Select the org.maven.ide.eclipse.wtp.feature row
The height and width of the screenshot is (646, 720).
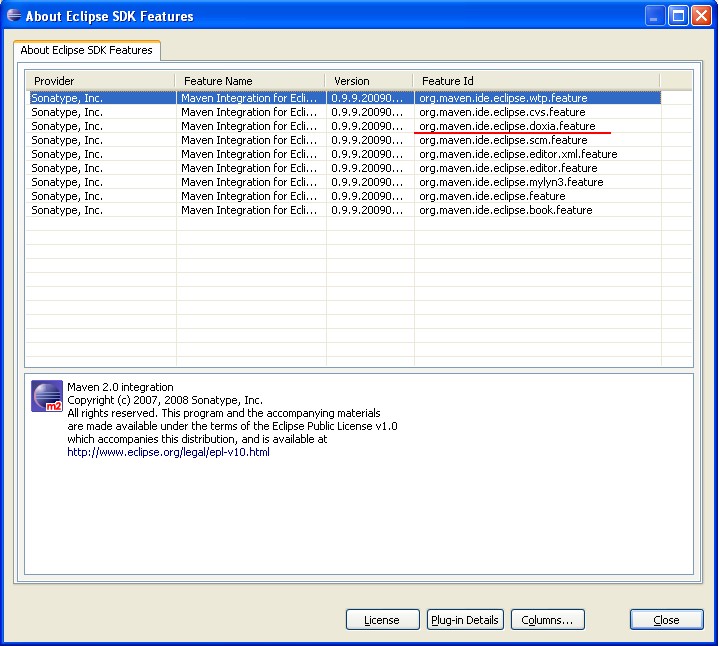[x=344, y=98]
